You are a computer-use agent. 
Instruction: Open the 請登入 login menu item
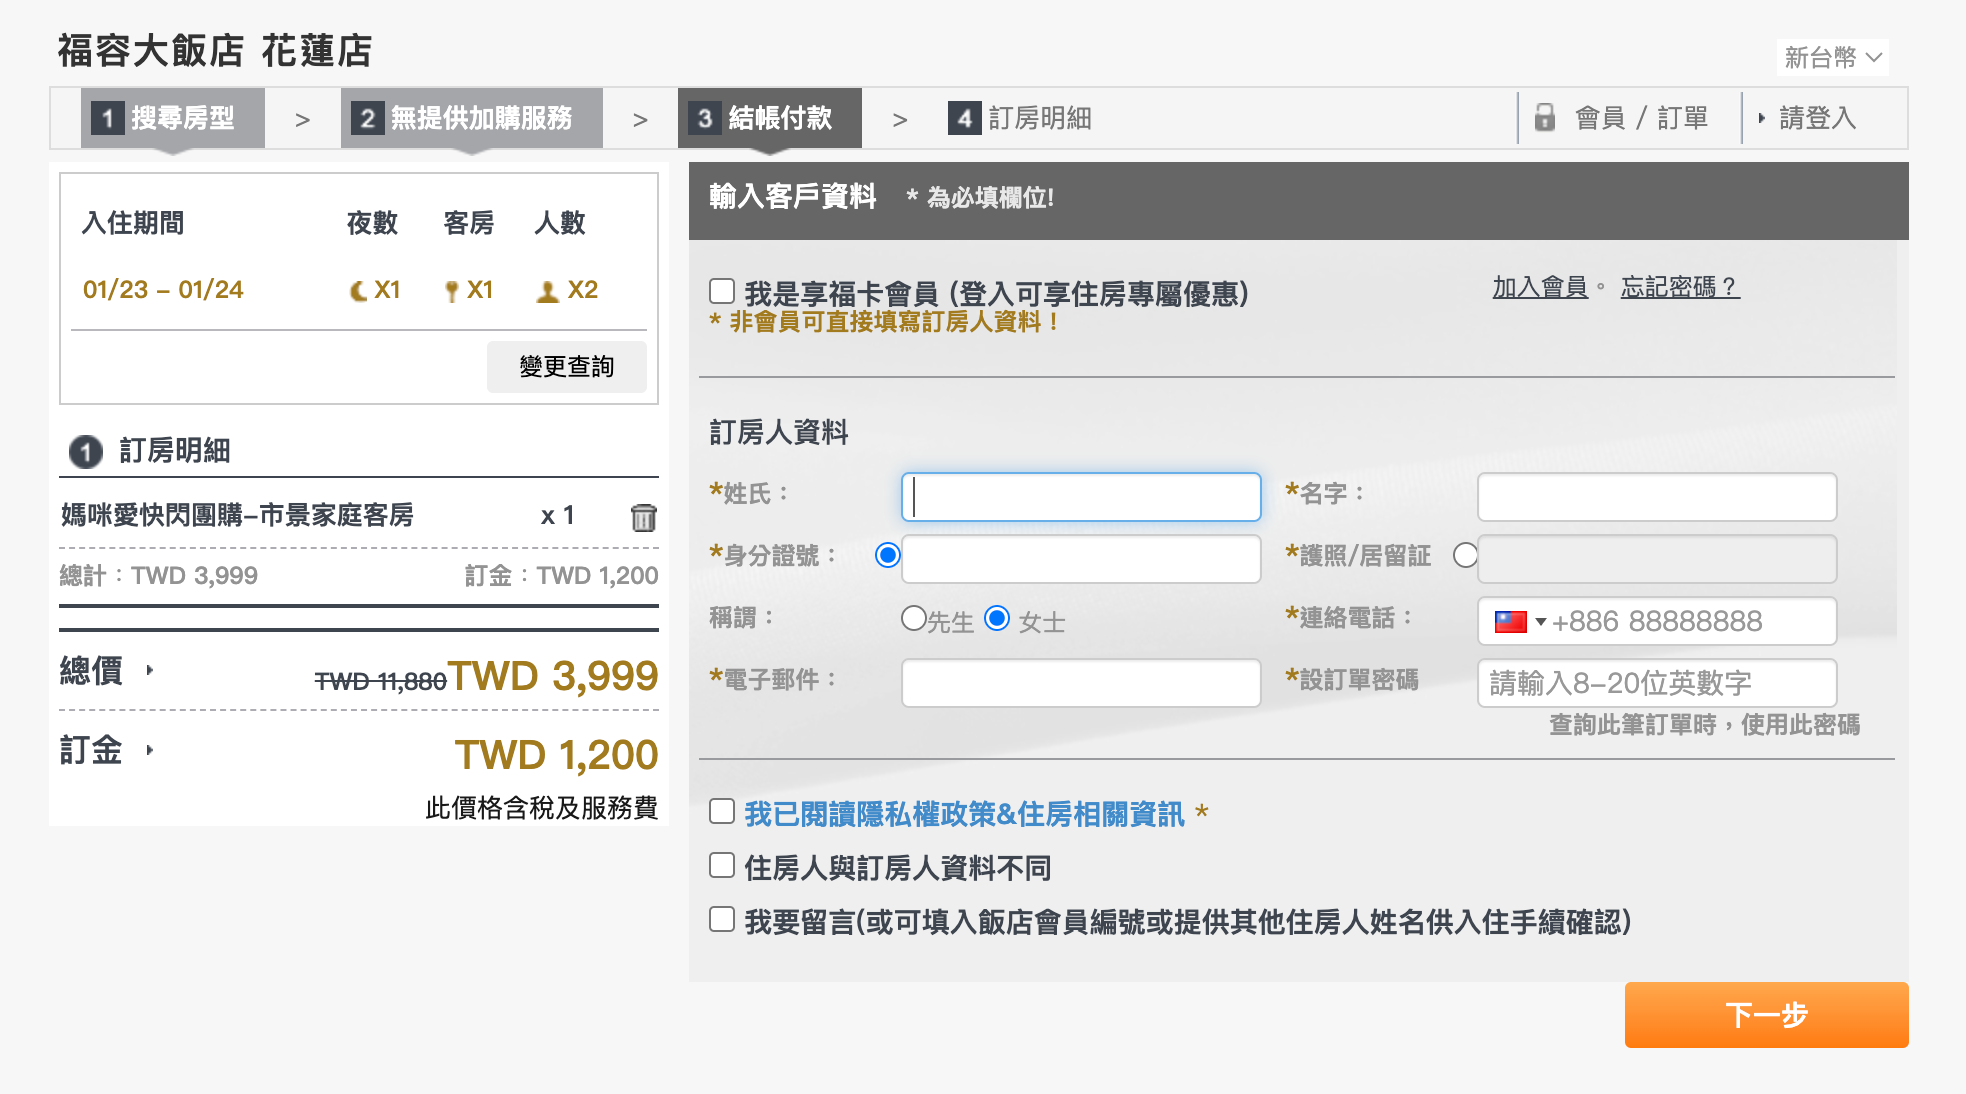[x=1816, y=118]
